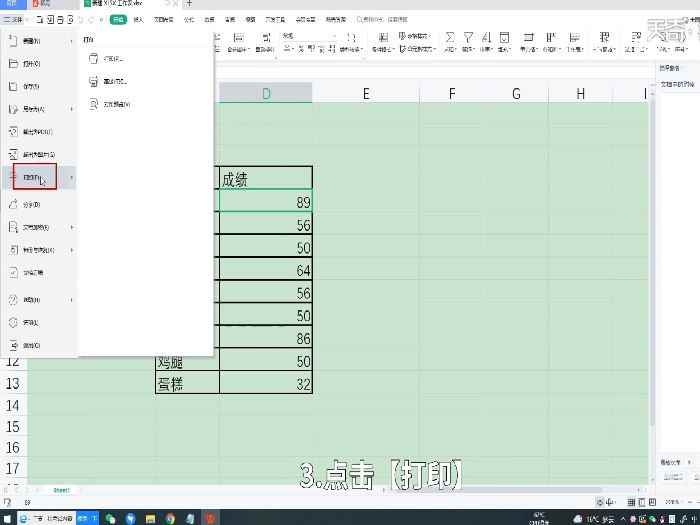Image resolution: width=700 pixels, height=525 pixels.
Task: Click the AutoSum sigma icon in ribbon
Action: point(451,38)
